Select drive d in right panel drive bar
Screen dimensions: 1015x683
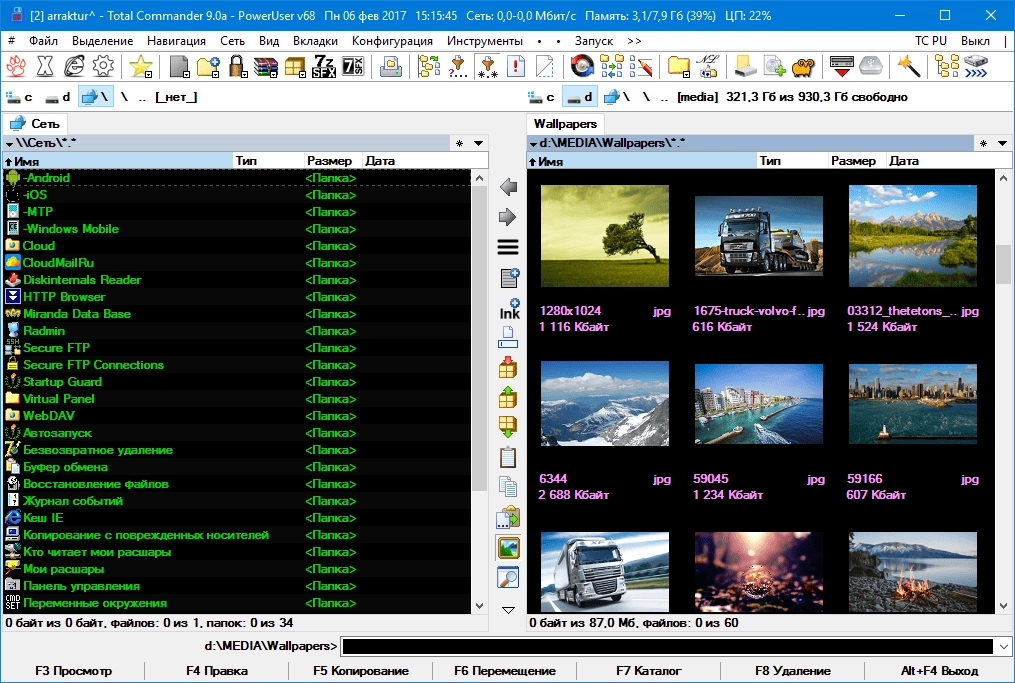tap(579, 97)
